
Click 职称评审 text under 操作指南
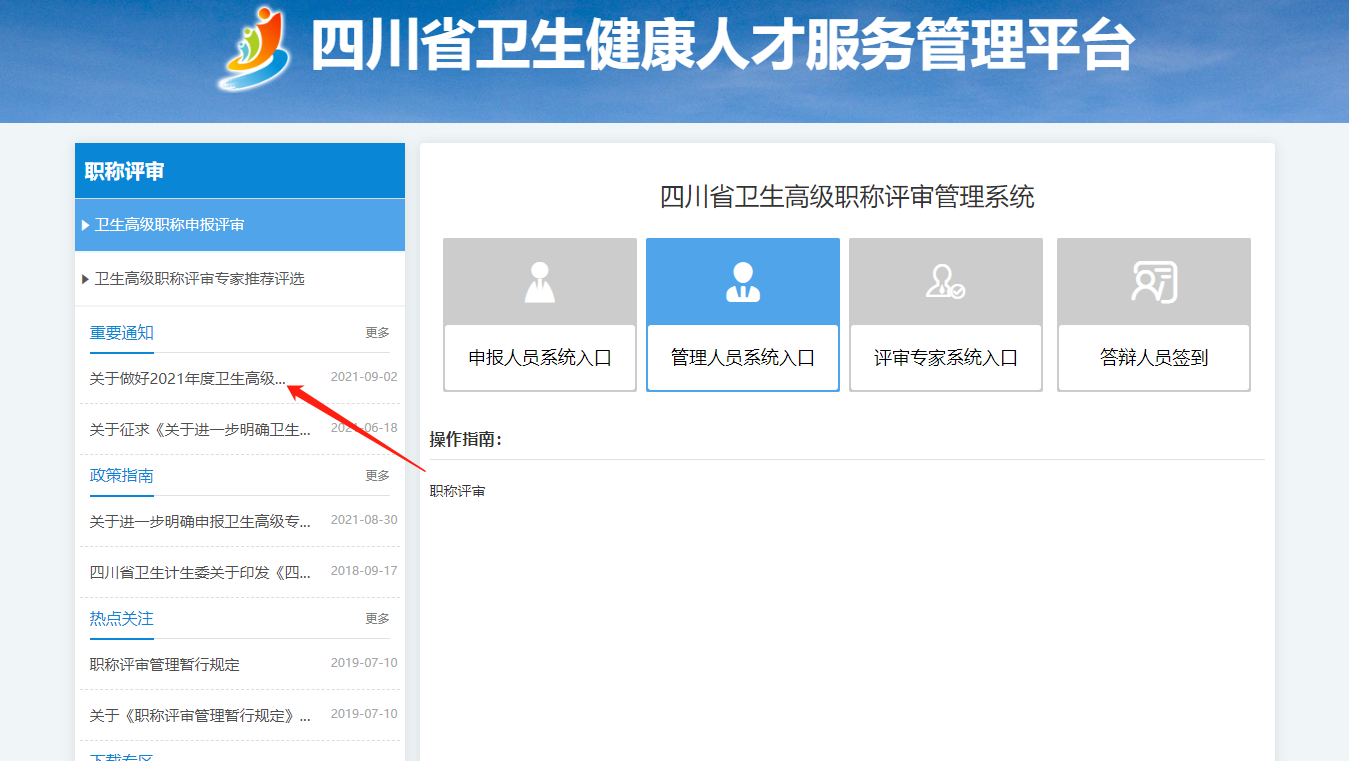[x=457, y=492]
